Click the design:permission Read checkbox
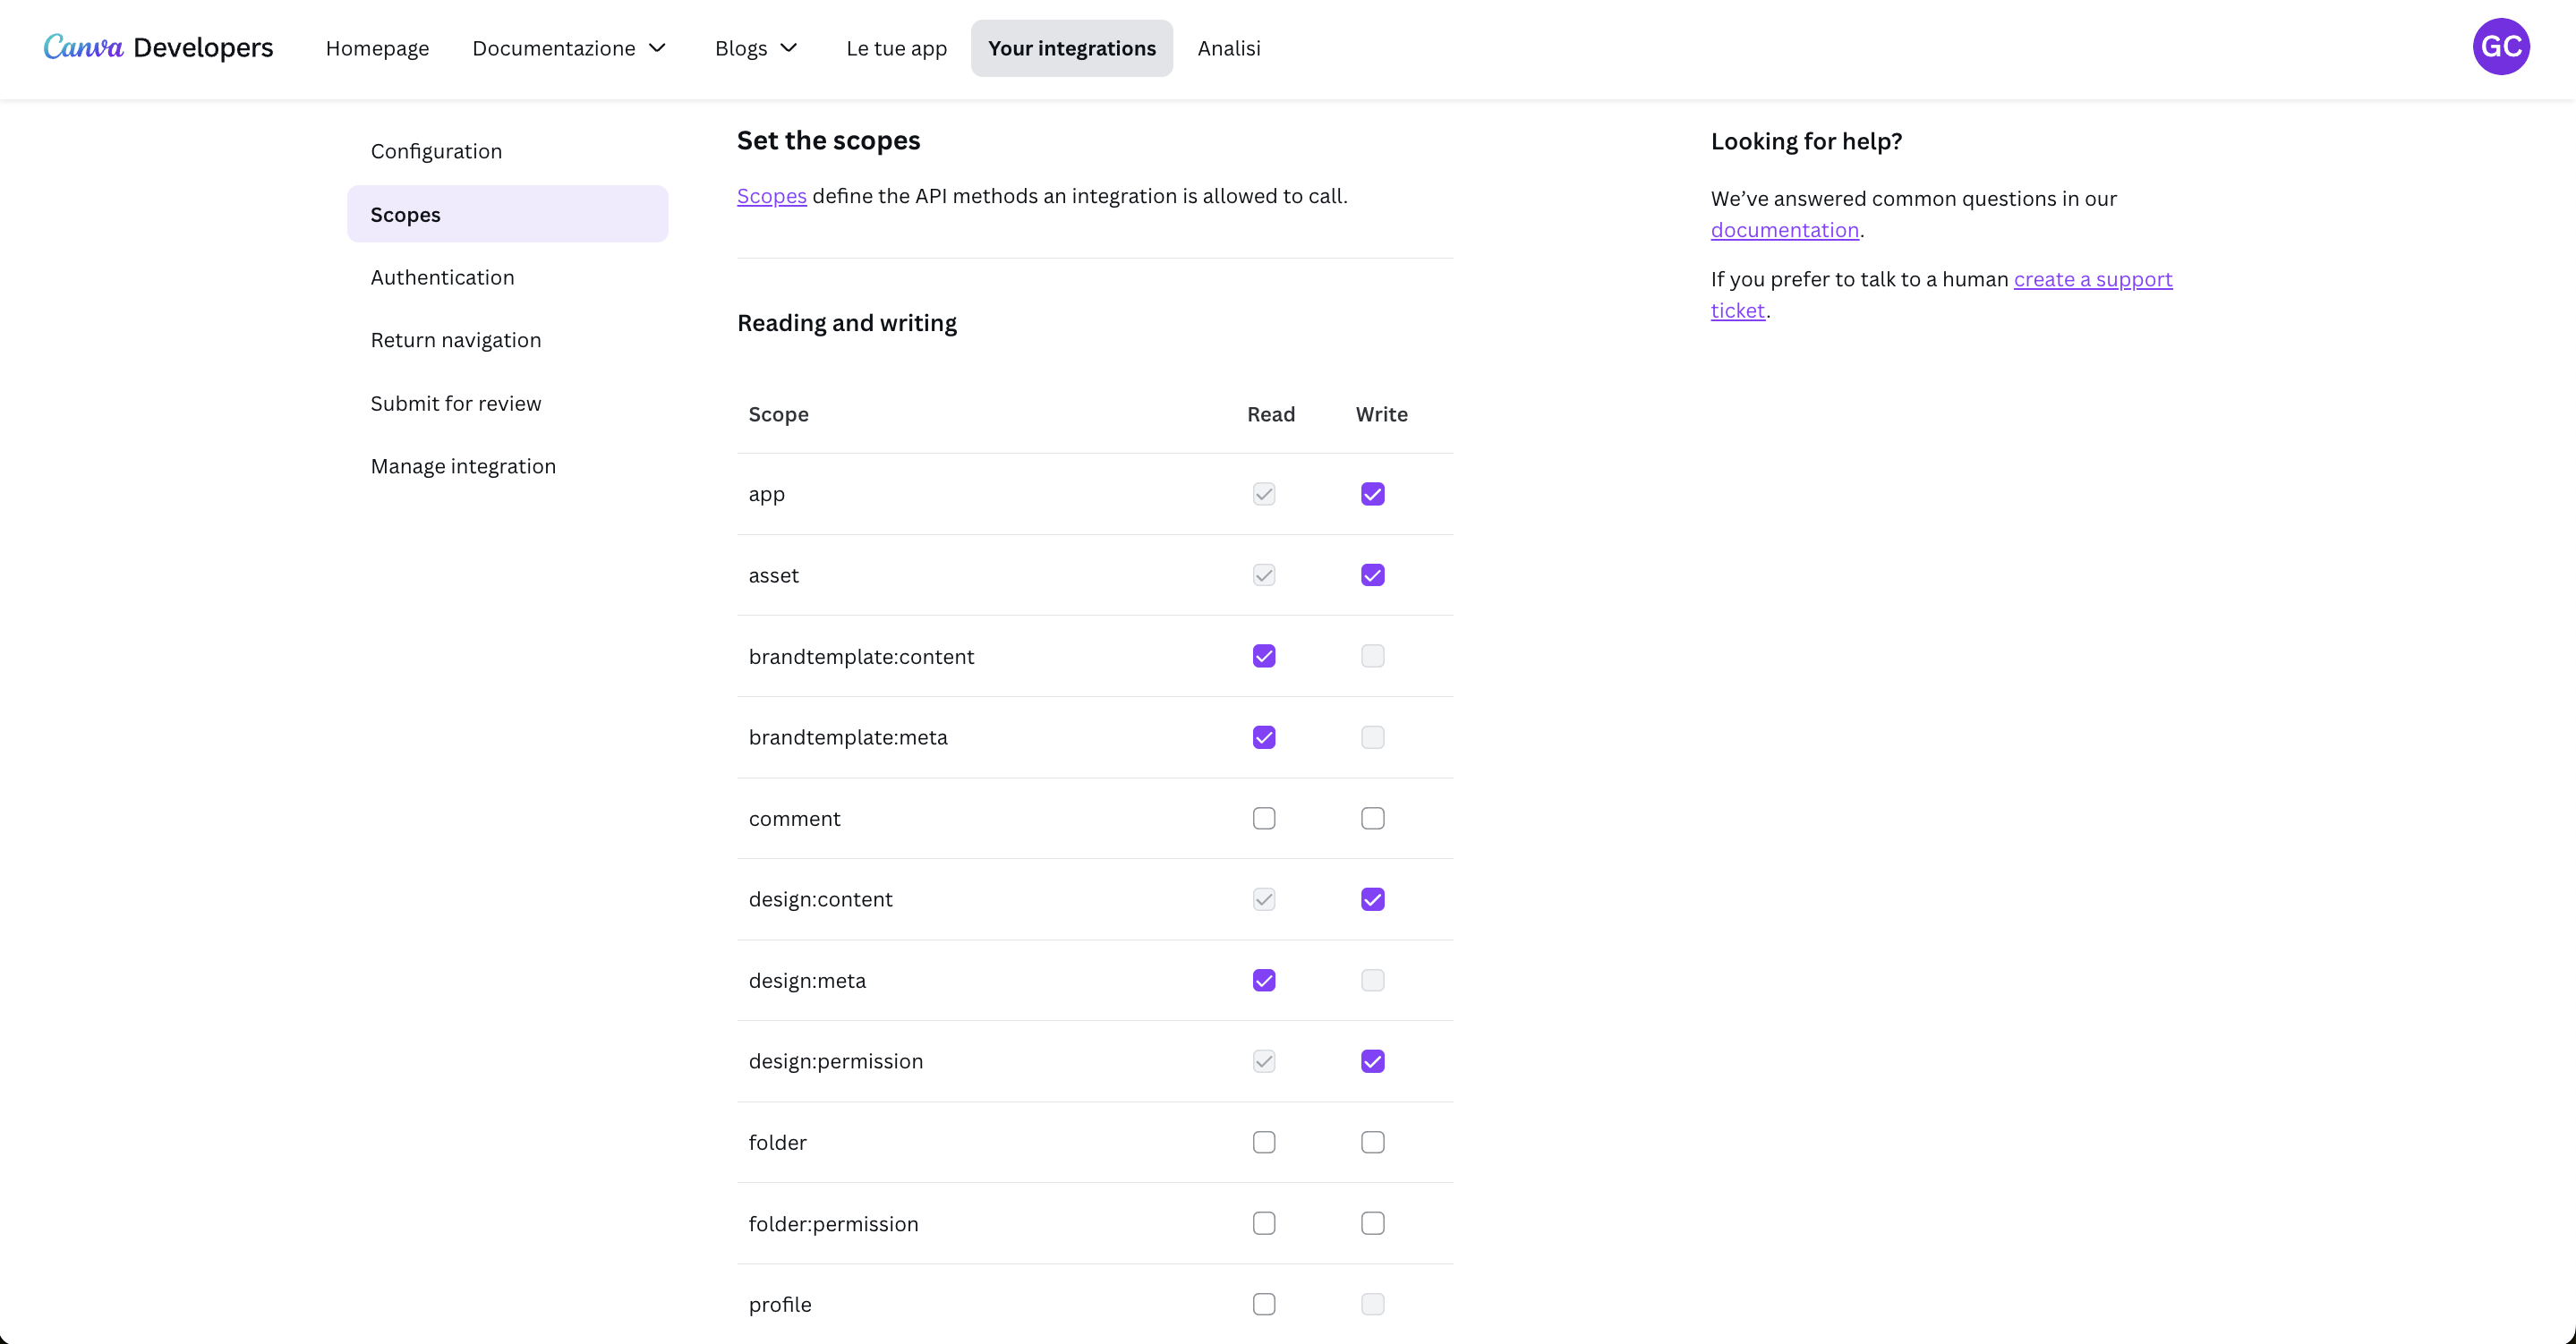The image size is (2576, 1344). point(1264,1061)
